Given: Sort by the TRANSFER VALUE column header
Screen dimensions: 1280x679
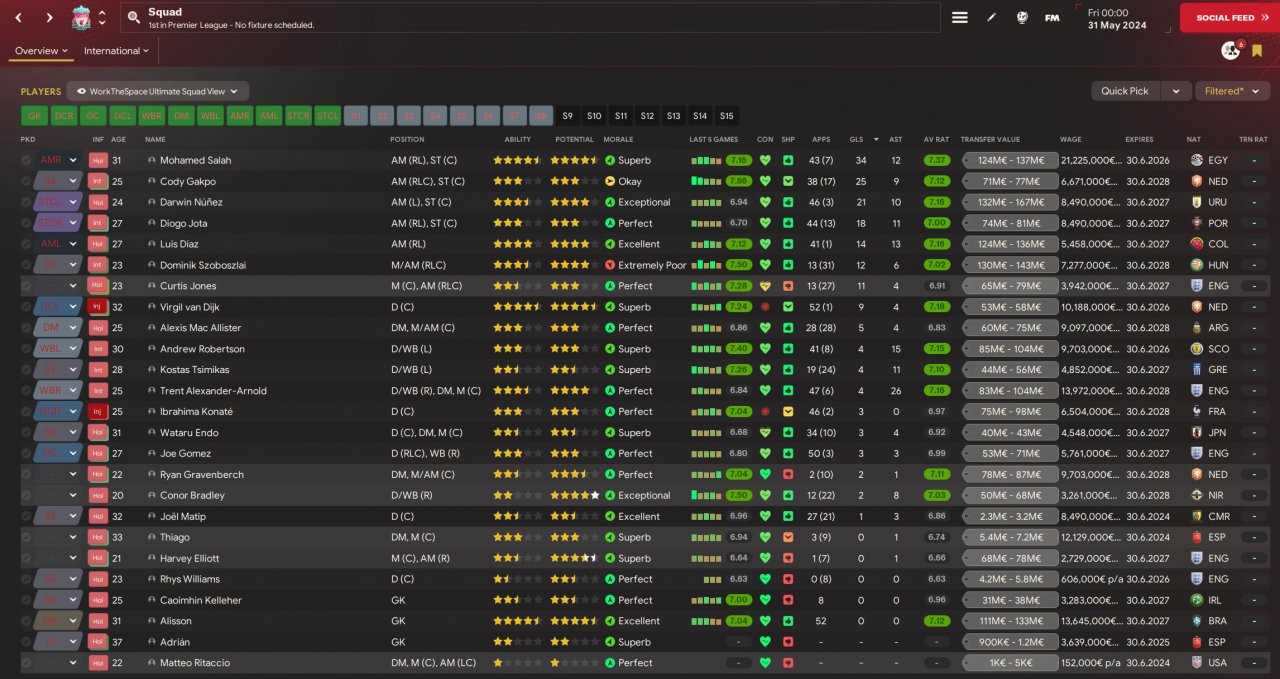Looking at the screenshot, I should coord(990,139).
